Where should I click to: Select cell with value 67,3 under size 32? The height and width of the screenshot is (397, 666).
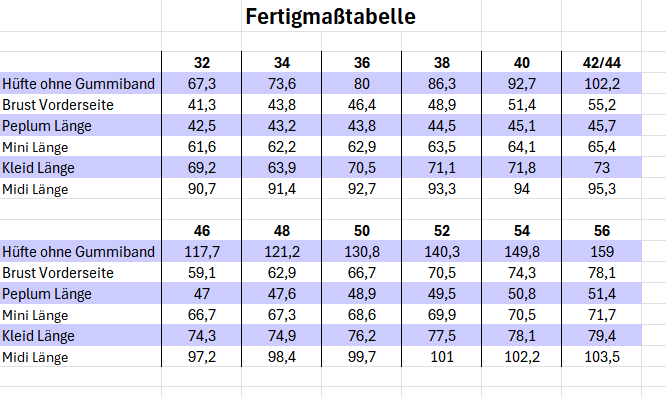tap(202, 84)
